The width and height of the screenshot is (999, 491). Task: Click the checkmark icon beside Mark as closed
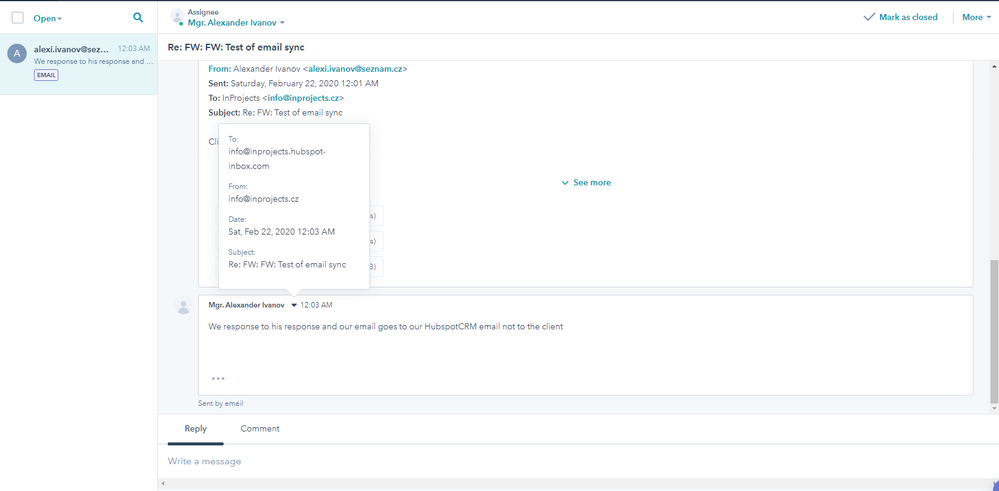pos(869,17)
